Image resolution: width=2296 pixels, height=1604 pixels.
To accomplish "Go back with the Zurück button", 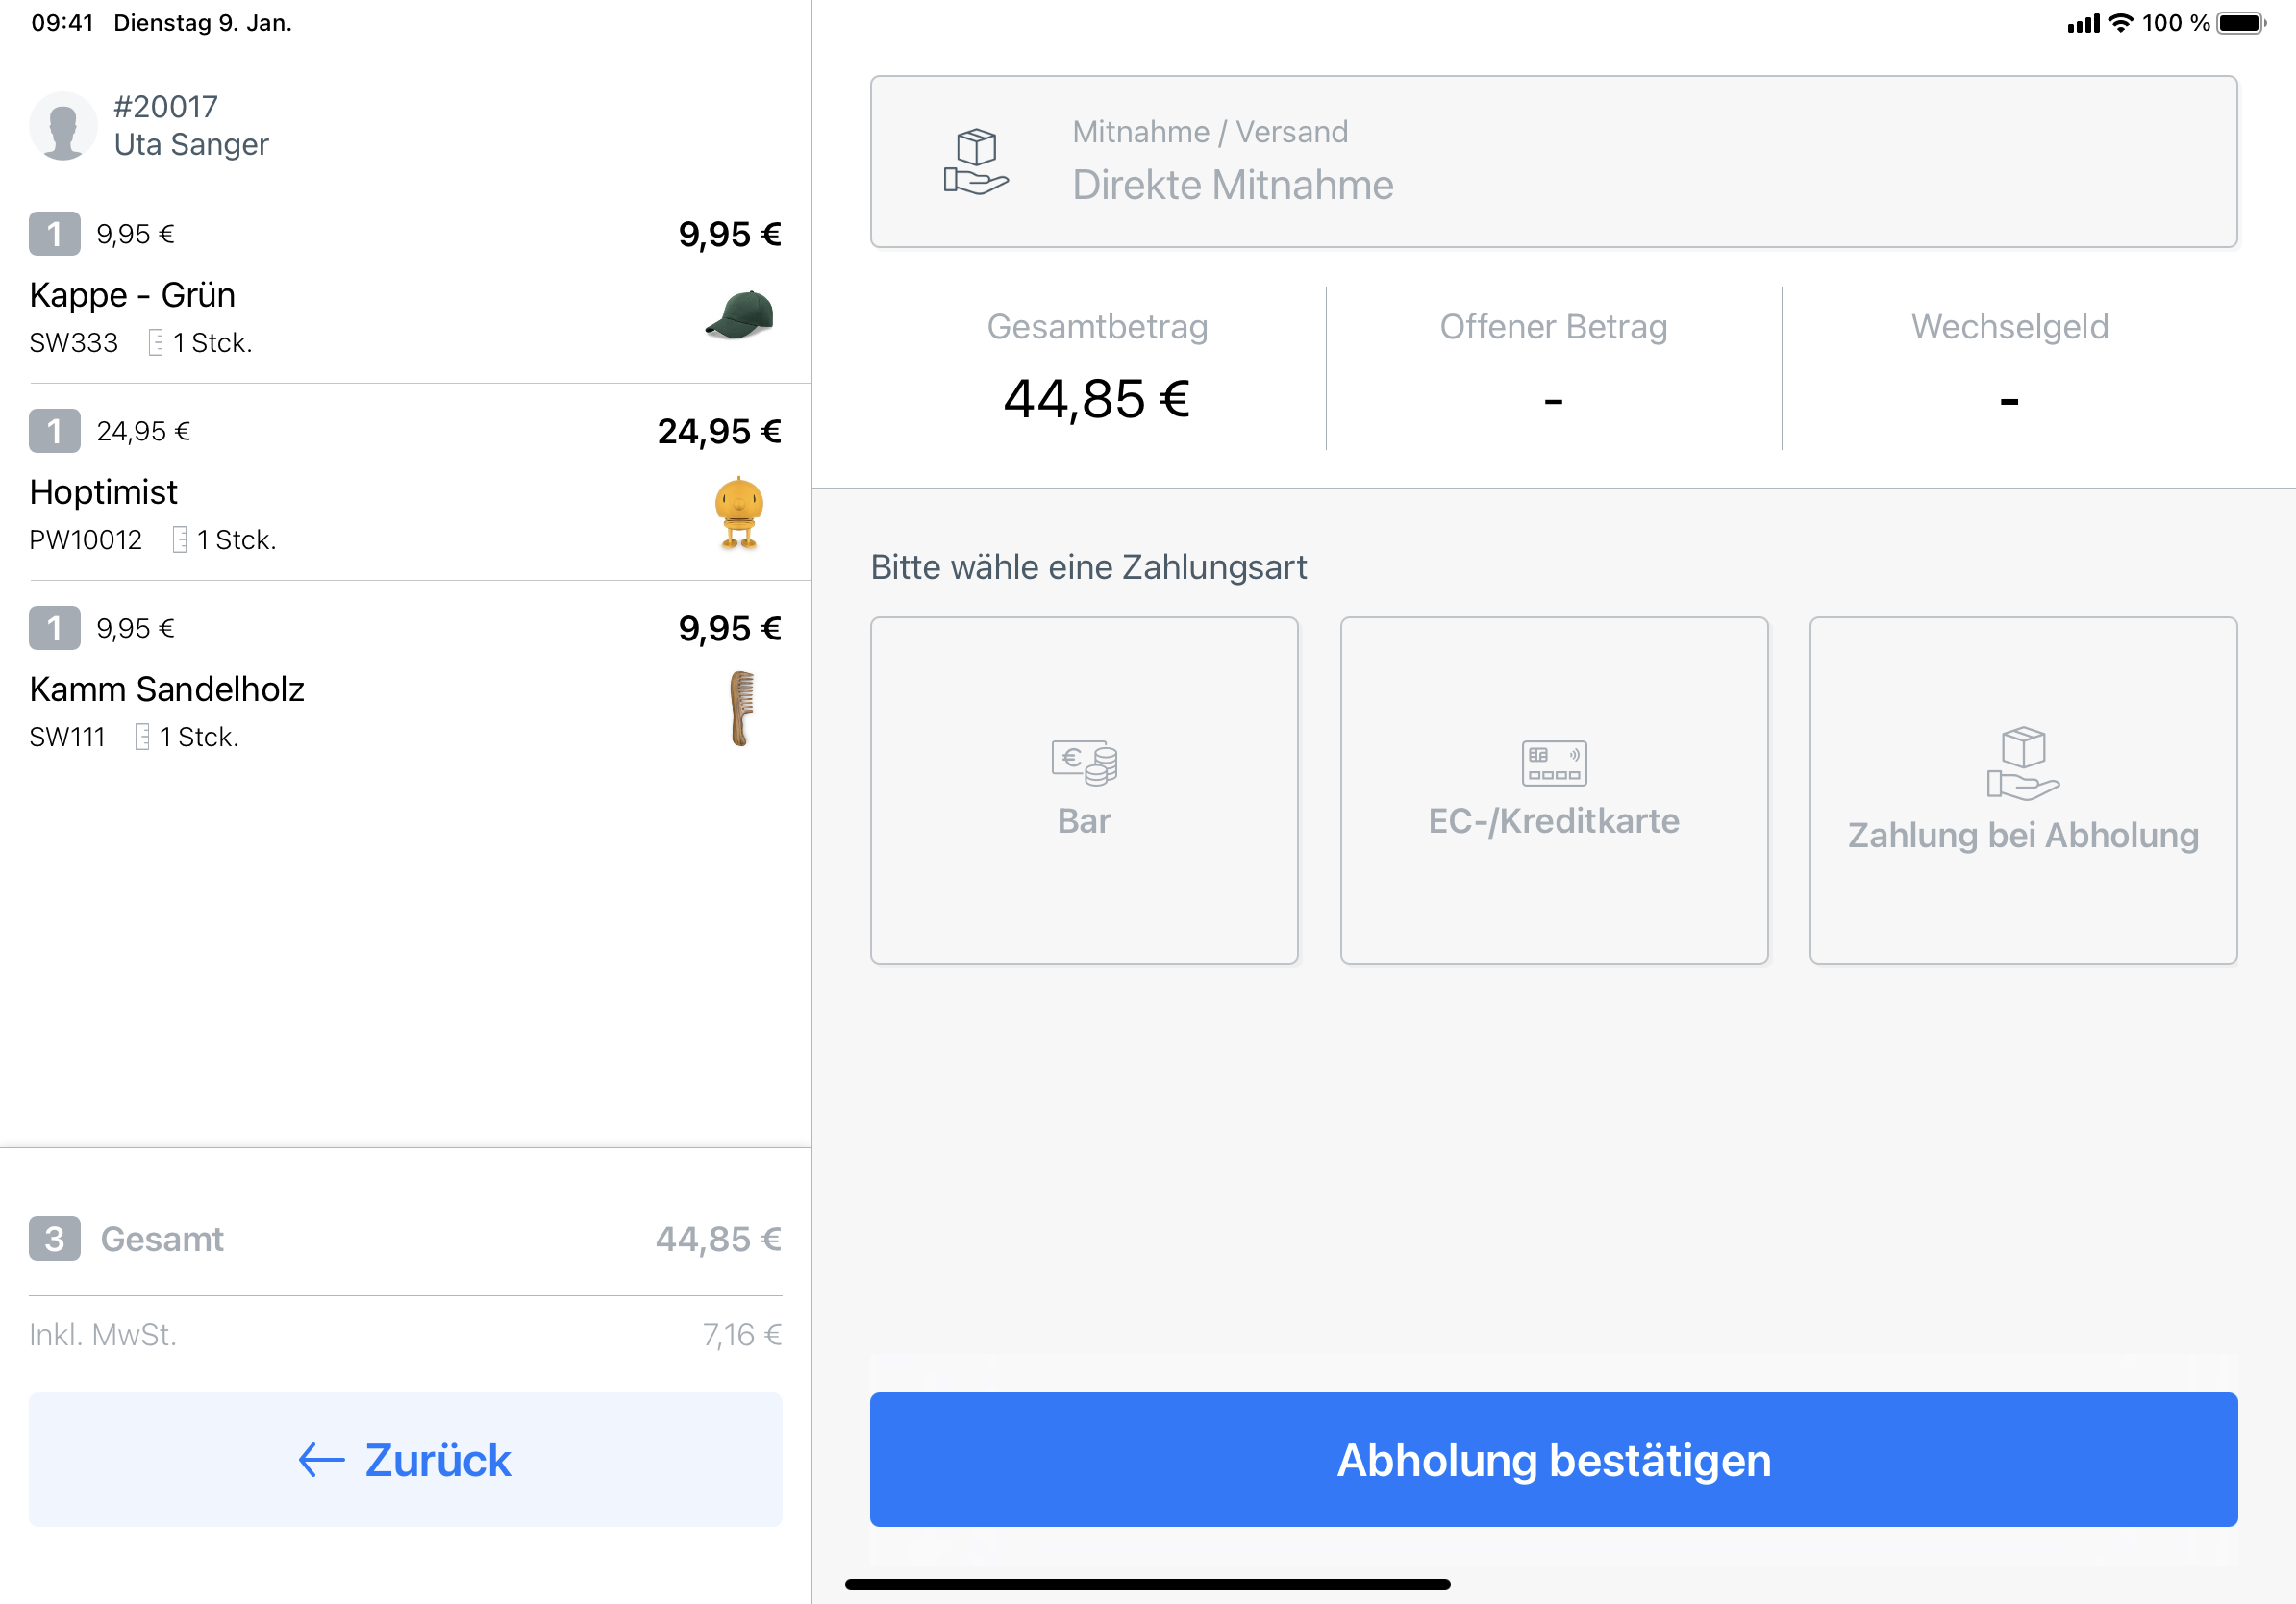I will (405, 1459).
